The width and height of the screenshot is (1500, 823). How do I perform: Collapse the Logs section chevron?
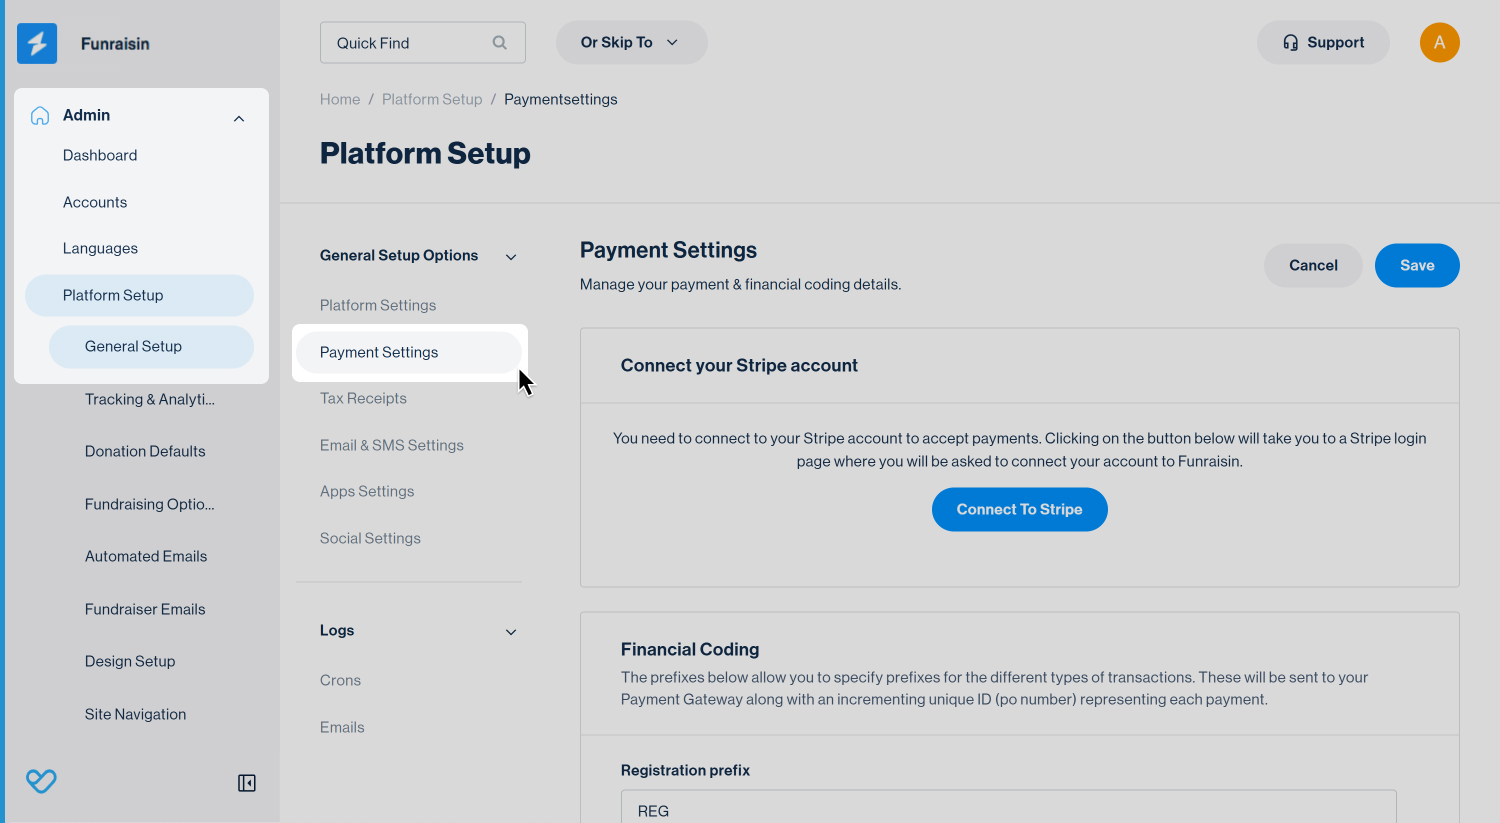pyautogui.click(x=511, y=632)
